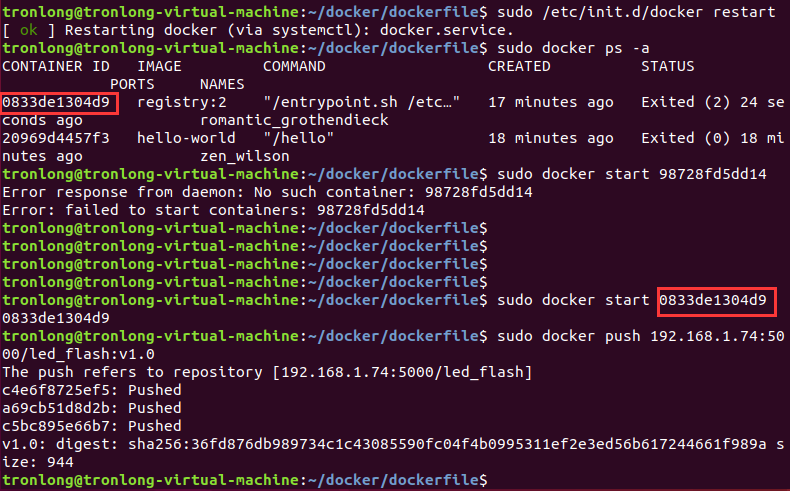Click the STATUS column header
790x491 pixels.
(x=668, y=66)
